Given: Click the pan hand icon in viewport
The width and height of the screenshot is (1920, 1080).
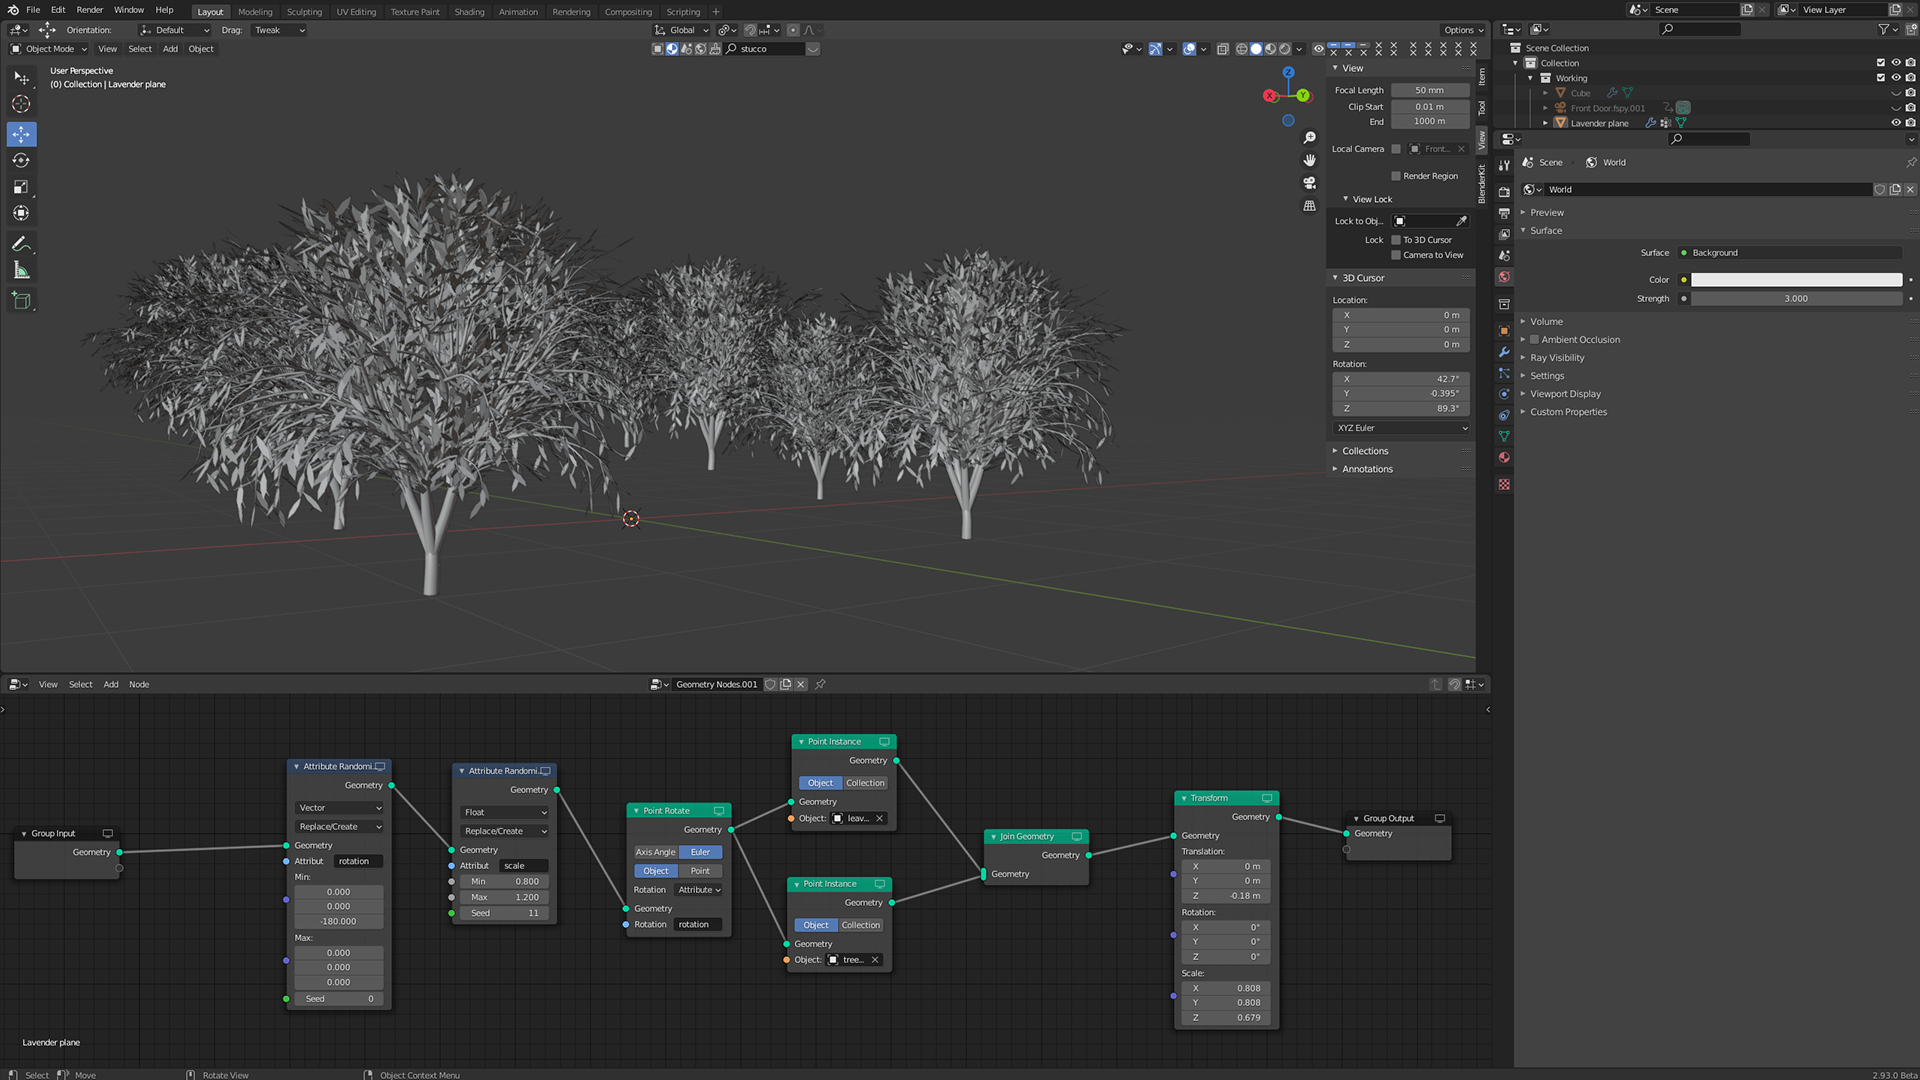Looking at the screenshot, I should (1309, 160).
